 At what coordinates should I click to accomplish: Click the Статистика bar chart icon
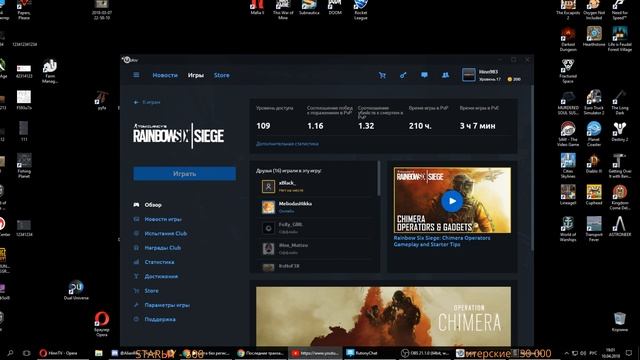[x=136, y=262]
